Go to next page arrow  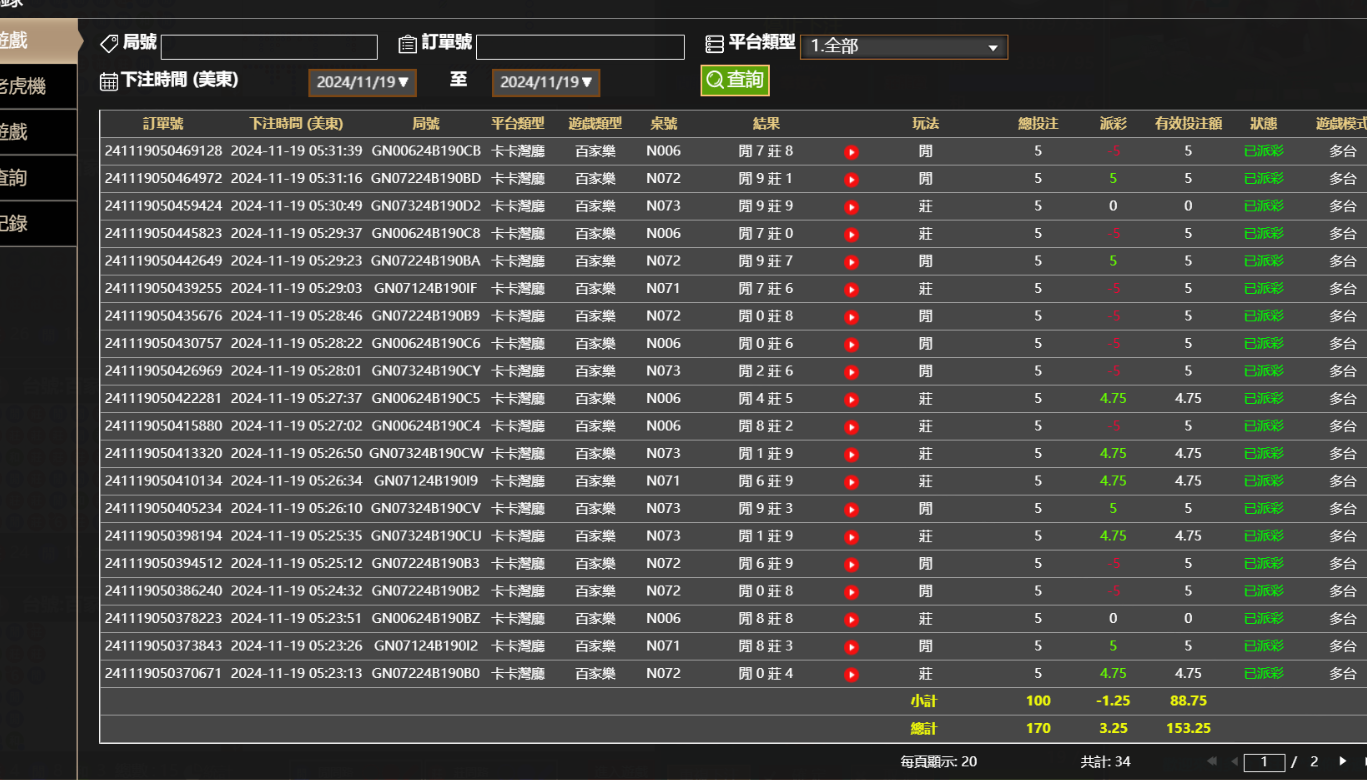pos(1342,762)
